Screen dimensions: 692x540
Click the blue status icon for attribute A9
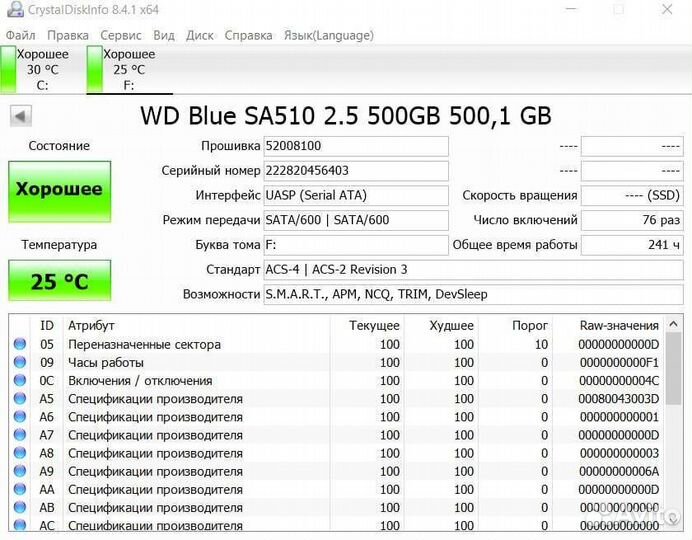point(20,471)
